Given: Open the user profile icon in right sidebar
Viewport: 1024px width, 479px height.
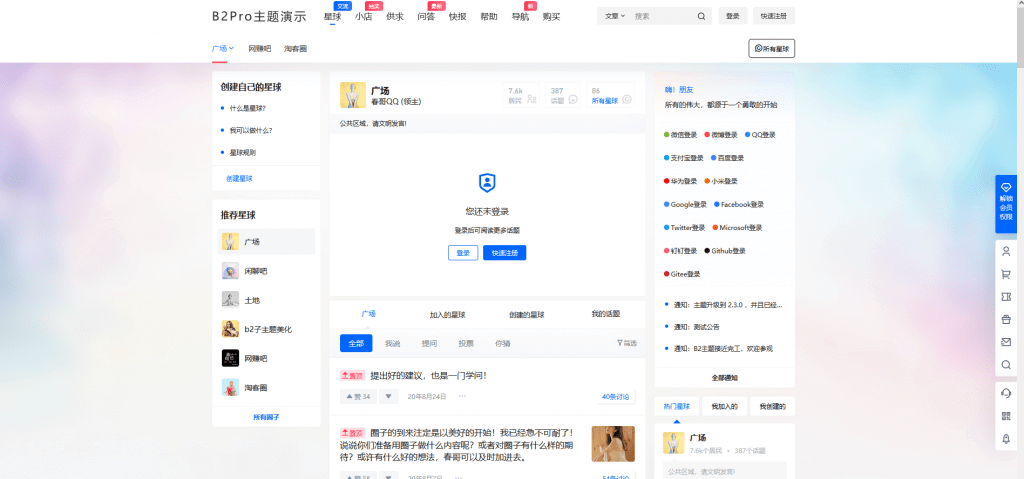Looking at the screenshot, I should pyautogui.click(x=1006, y=251).
